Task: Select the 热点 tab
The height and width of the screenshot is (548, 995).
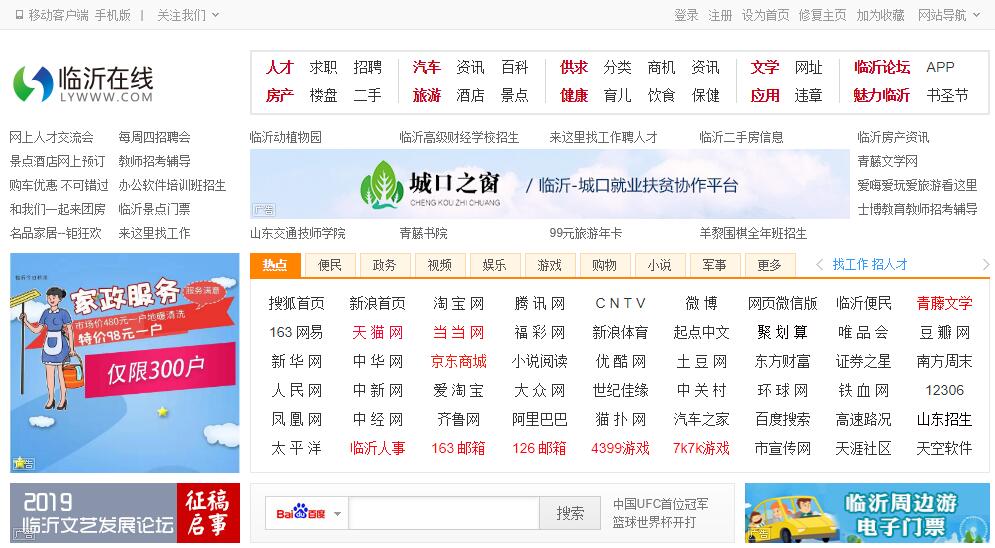Action: tap(275, 265)
